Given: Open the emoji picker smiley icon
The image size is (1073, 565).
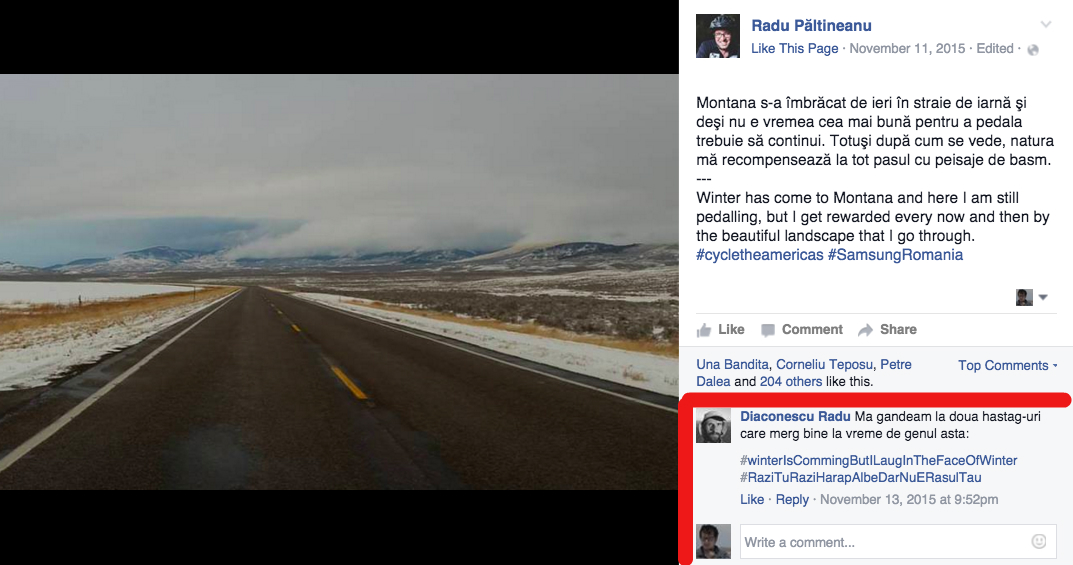Looking at the screenshot, I should click(x=1039, y=542).
